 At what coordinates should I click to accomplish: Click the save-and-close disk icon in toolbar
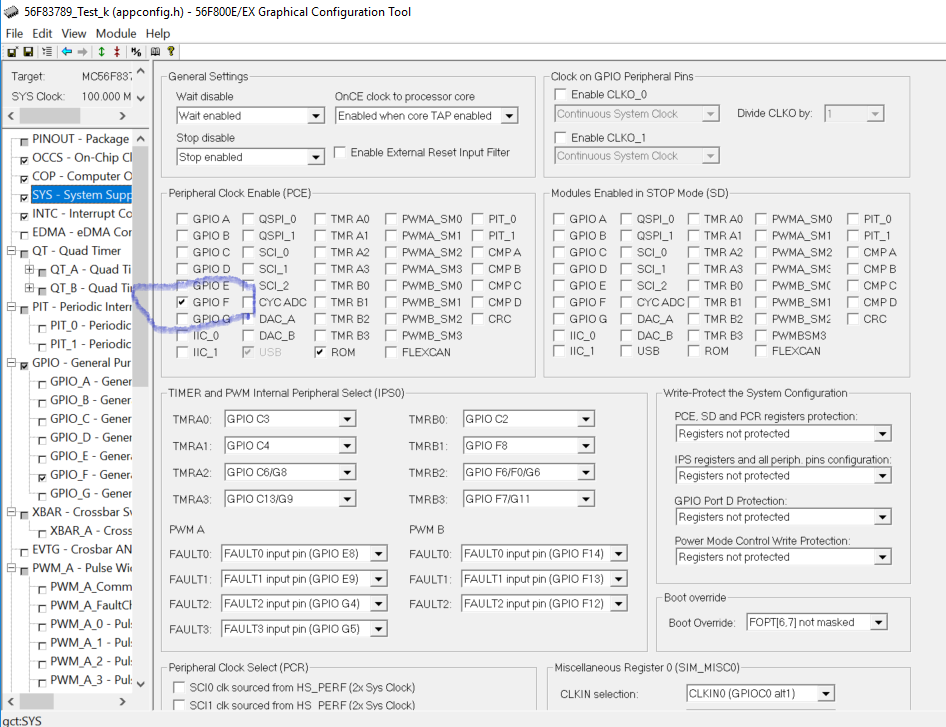(12, 52)
